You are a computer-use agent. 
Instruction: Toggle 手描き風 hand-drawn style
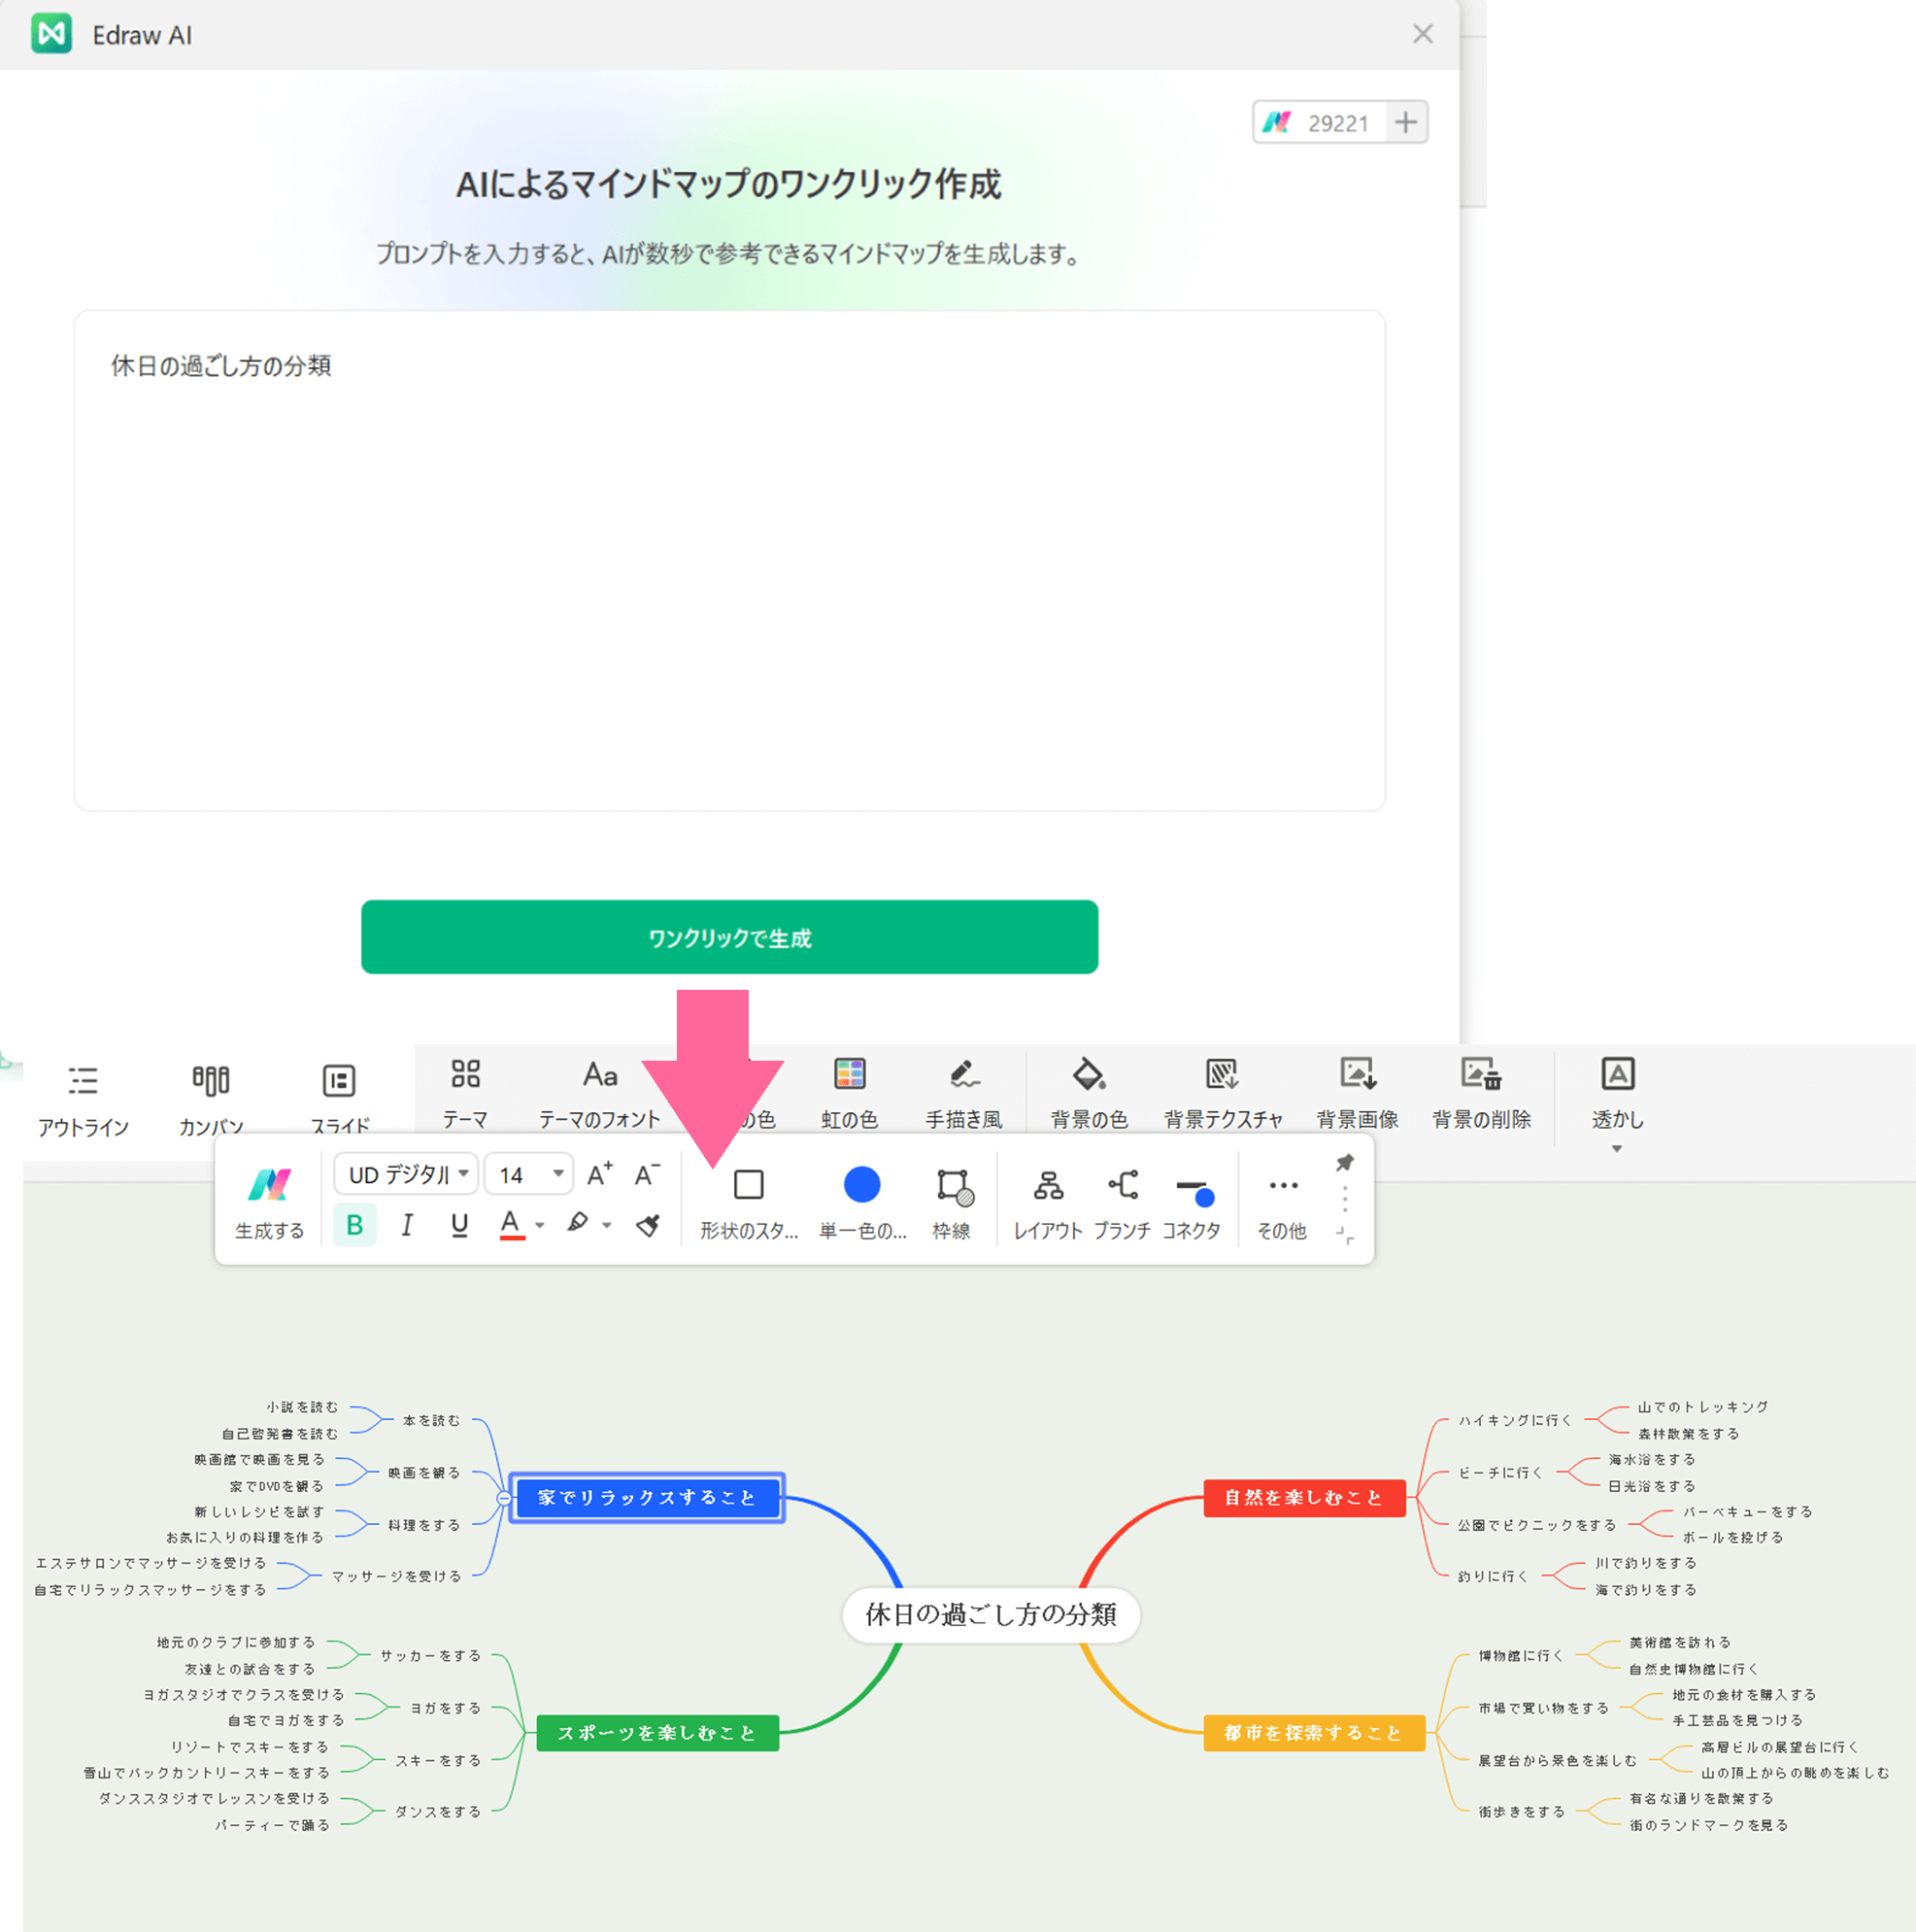click(963, 1093)
